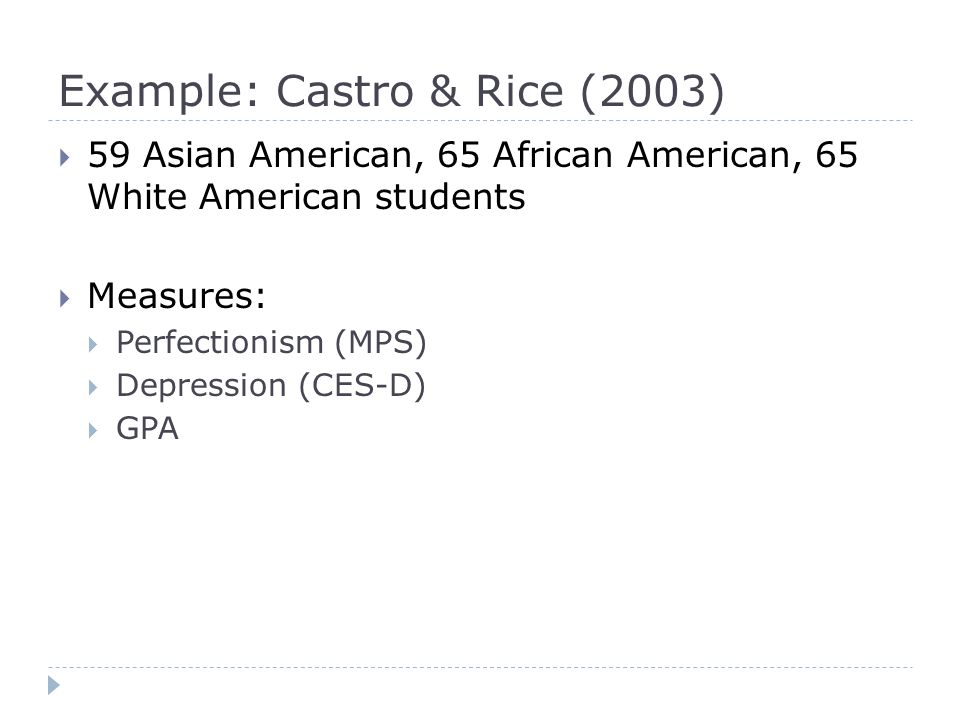Click the large triangle icon in the footer
Image resolution: width=960 pixels, height=720 pixels.
[x=54, y=685]
